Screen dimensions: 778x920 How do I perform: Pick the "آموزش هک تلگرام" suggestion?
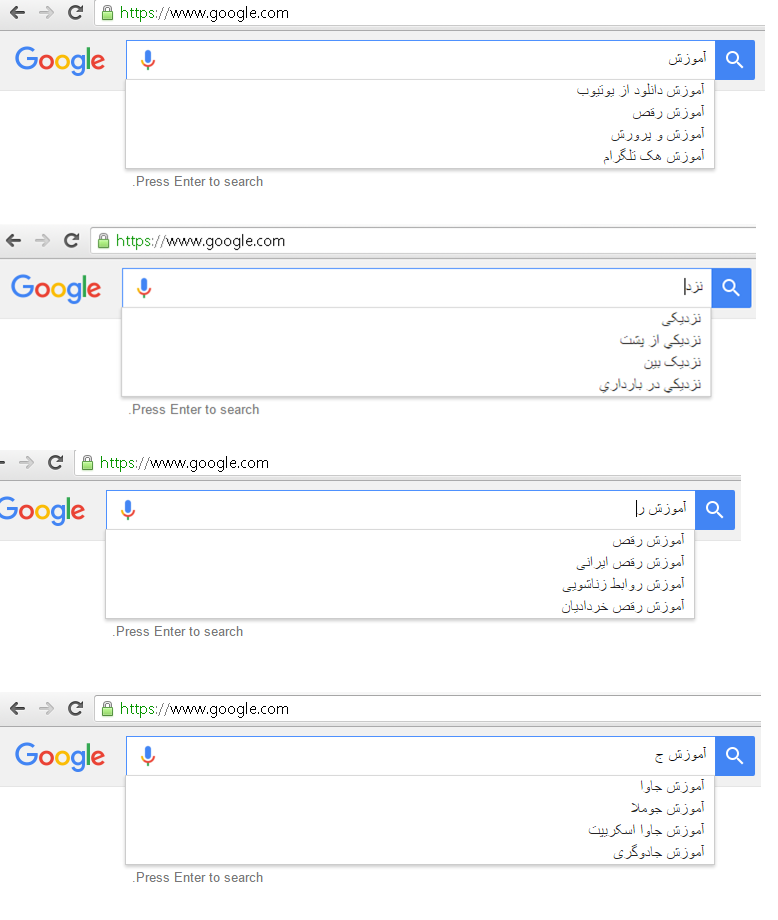653,156
